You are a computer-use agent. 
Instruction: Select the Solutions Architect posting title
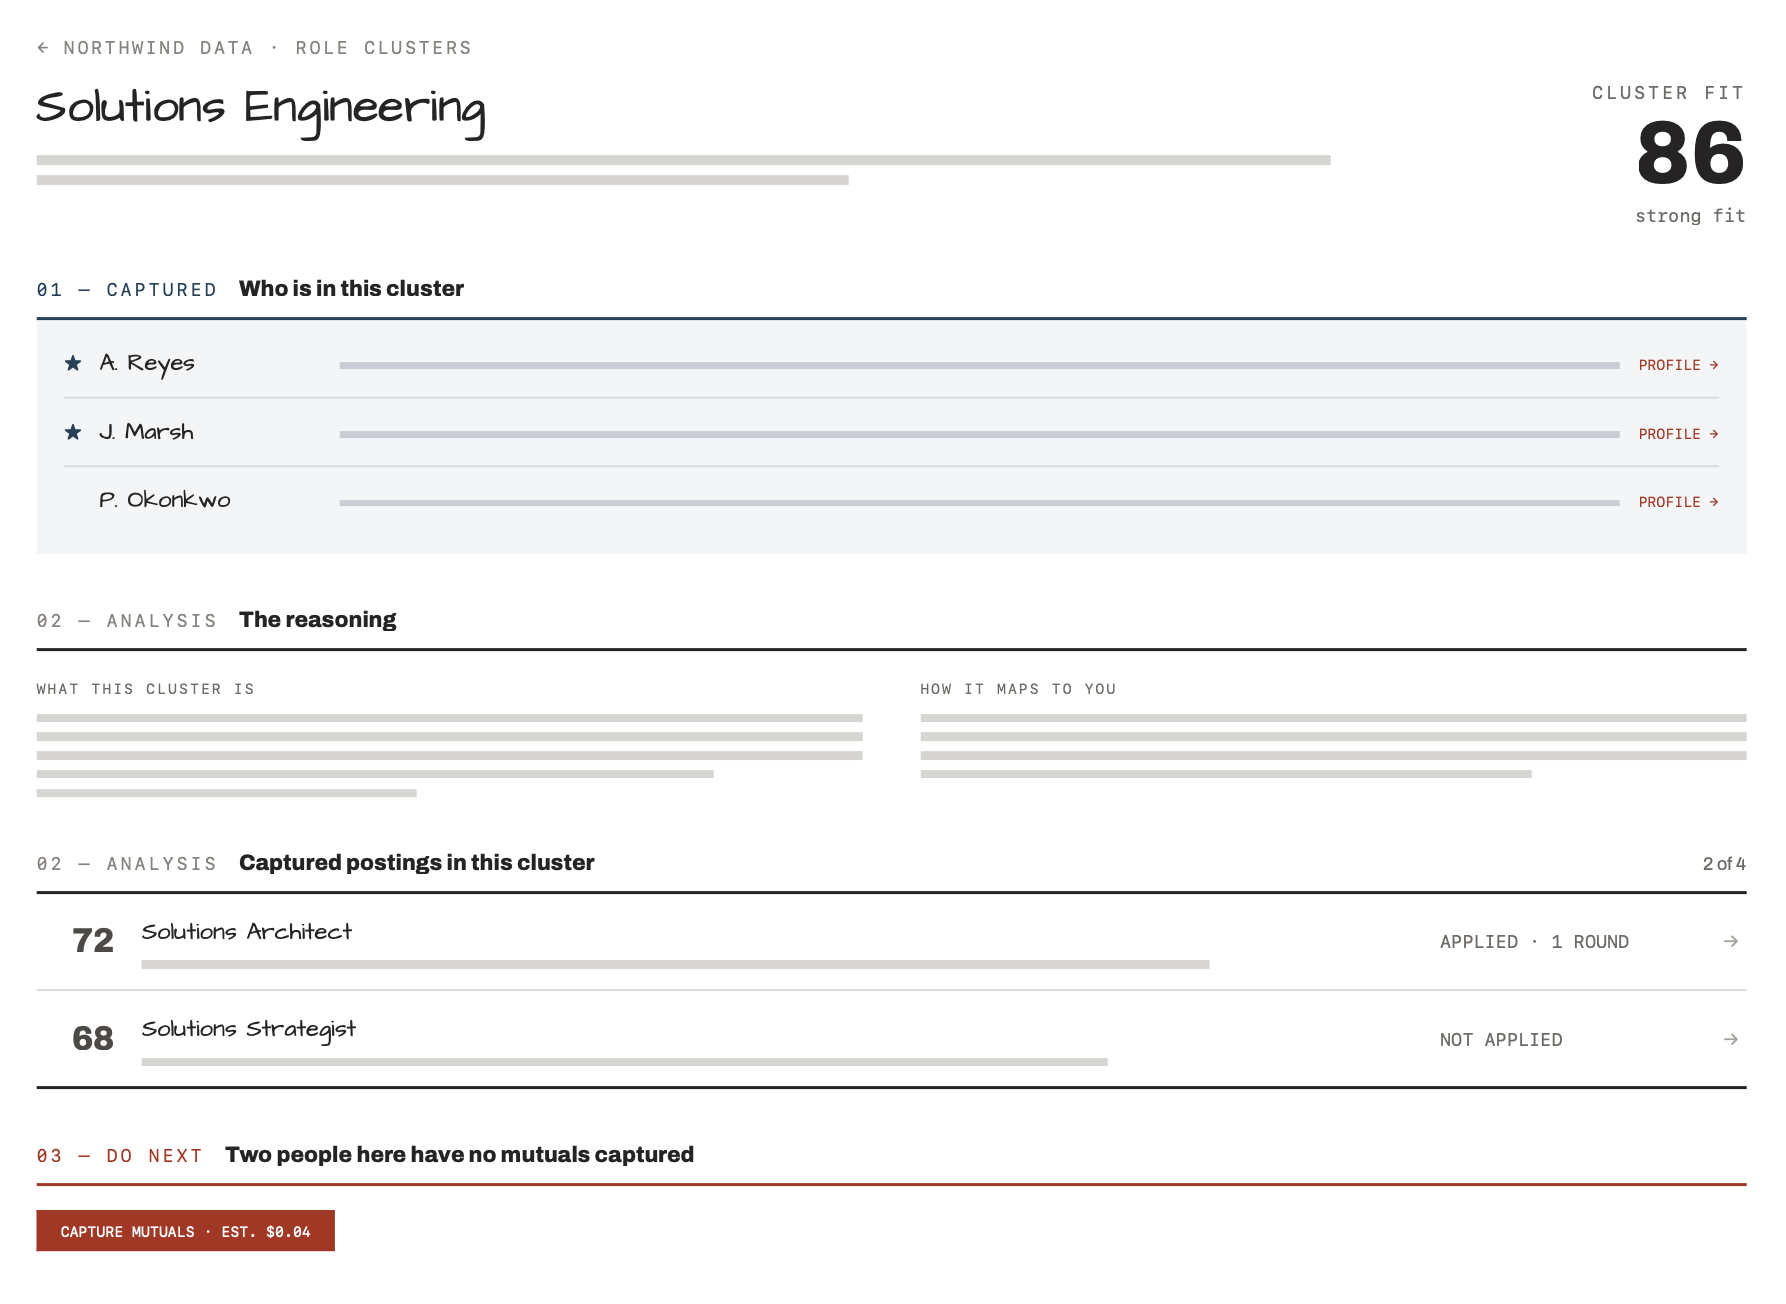point(247,932)
